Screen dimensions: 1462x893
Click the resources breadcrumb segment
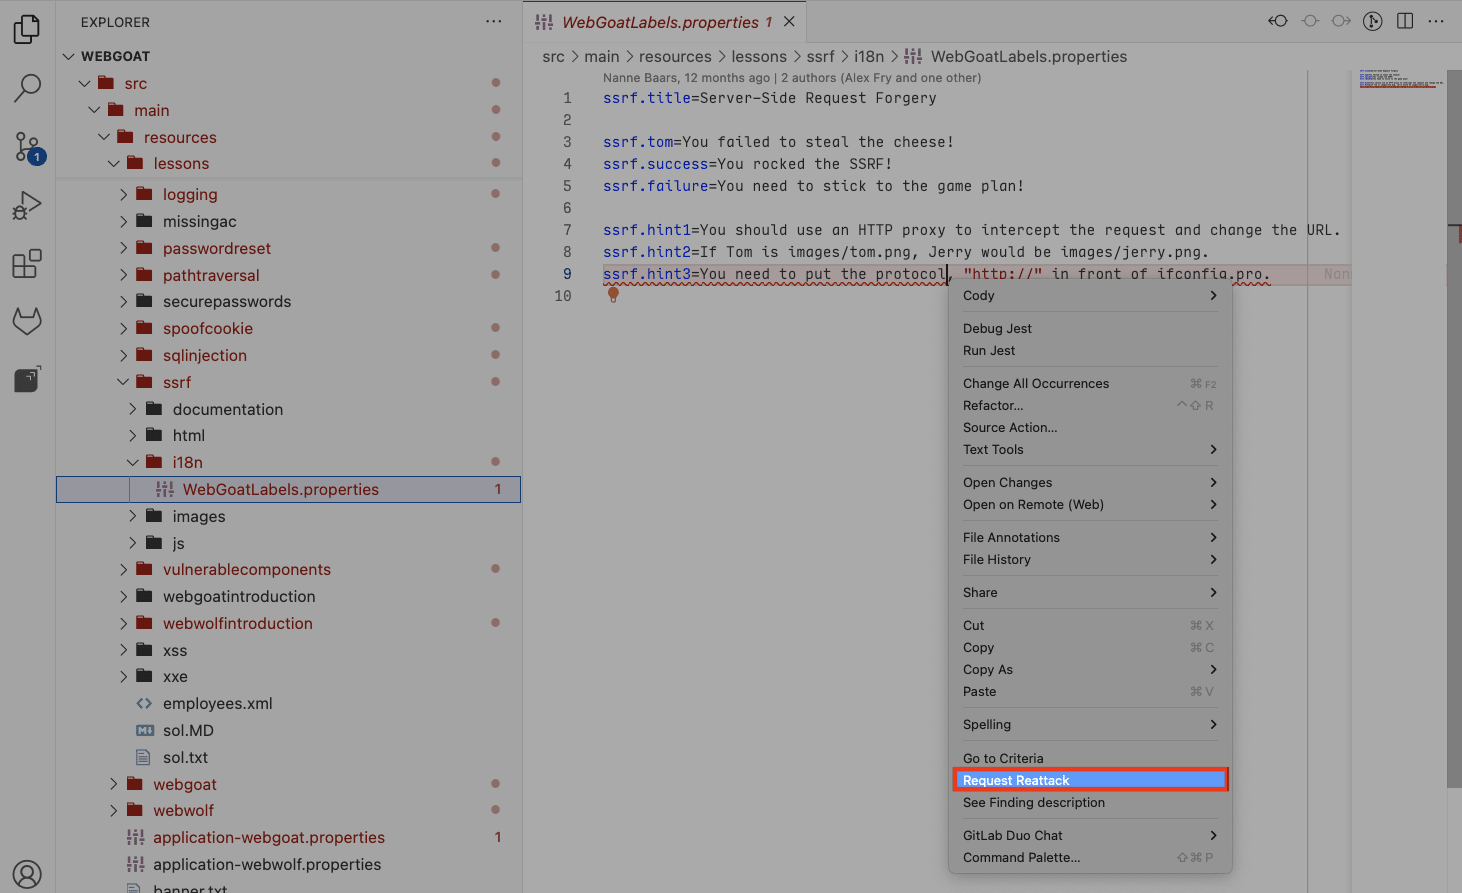(x=675, y=56)
